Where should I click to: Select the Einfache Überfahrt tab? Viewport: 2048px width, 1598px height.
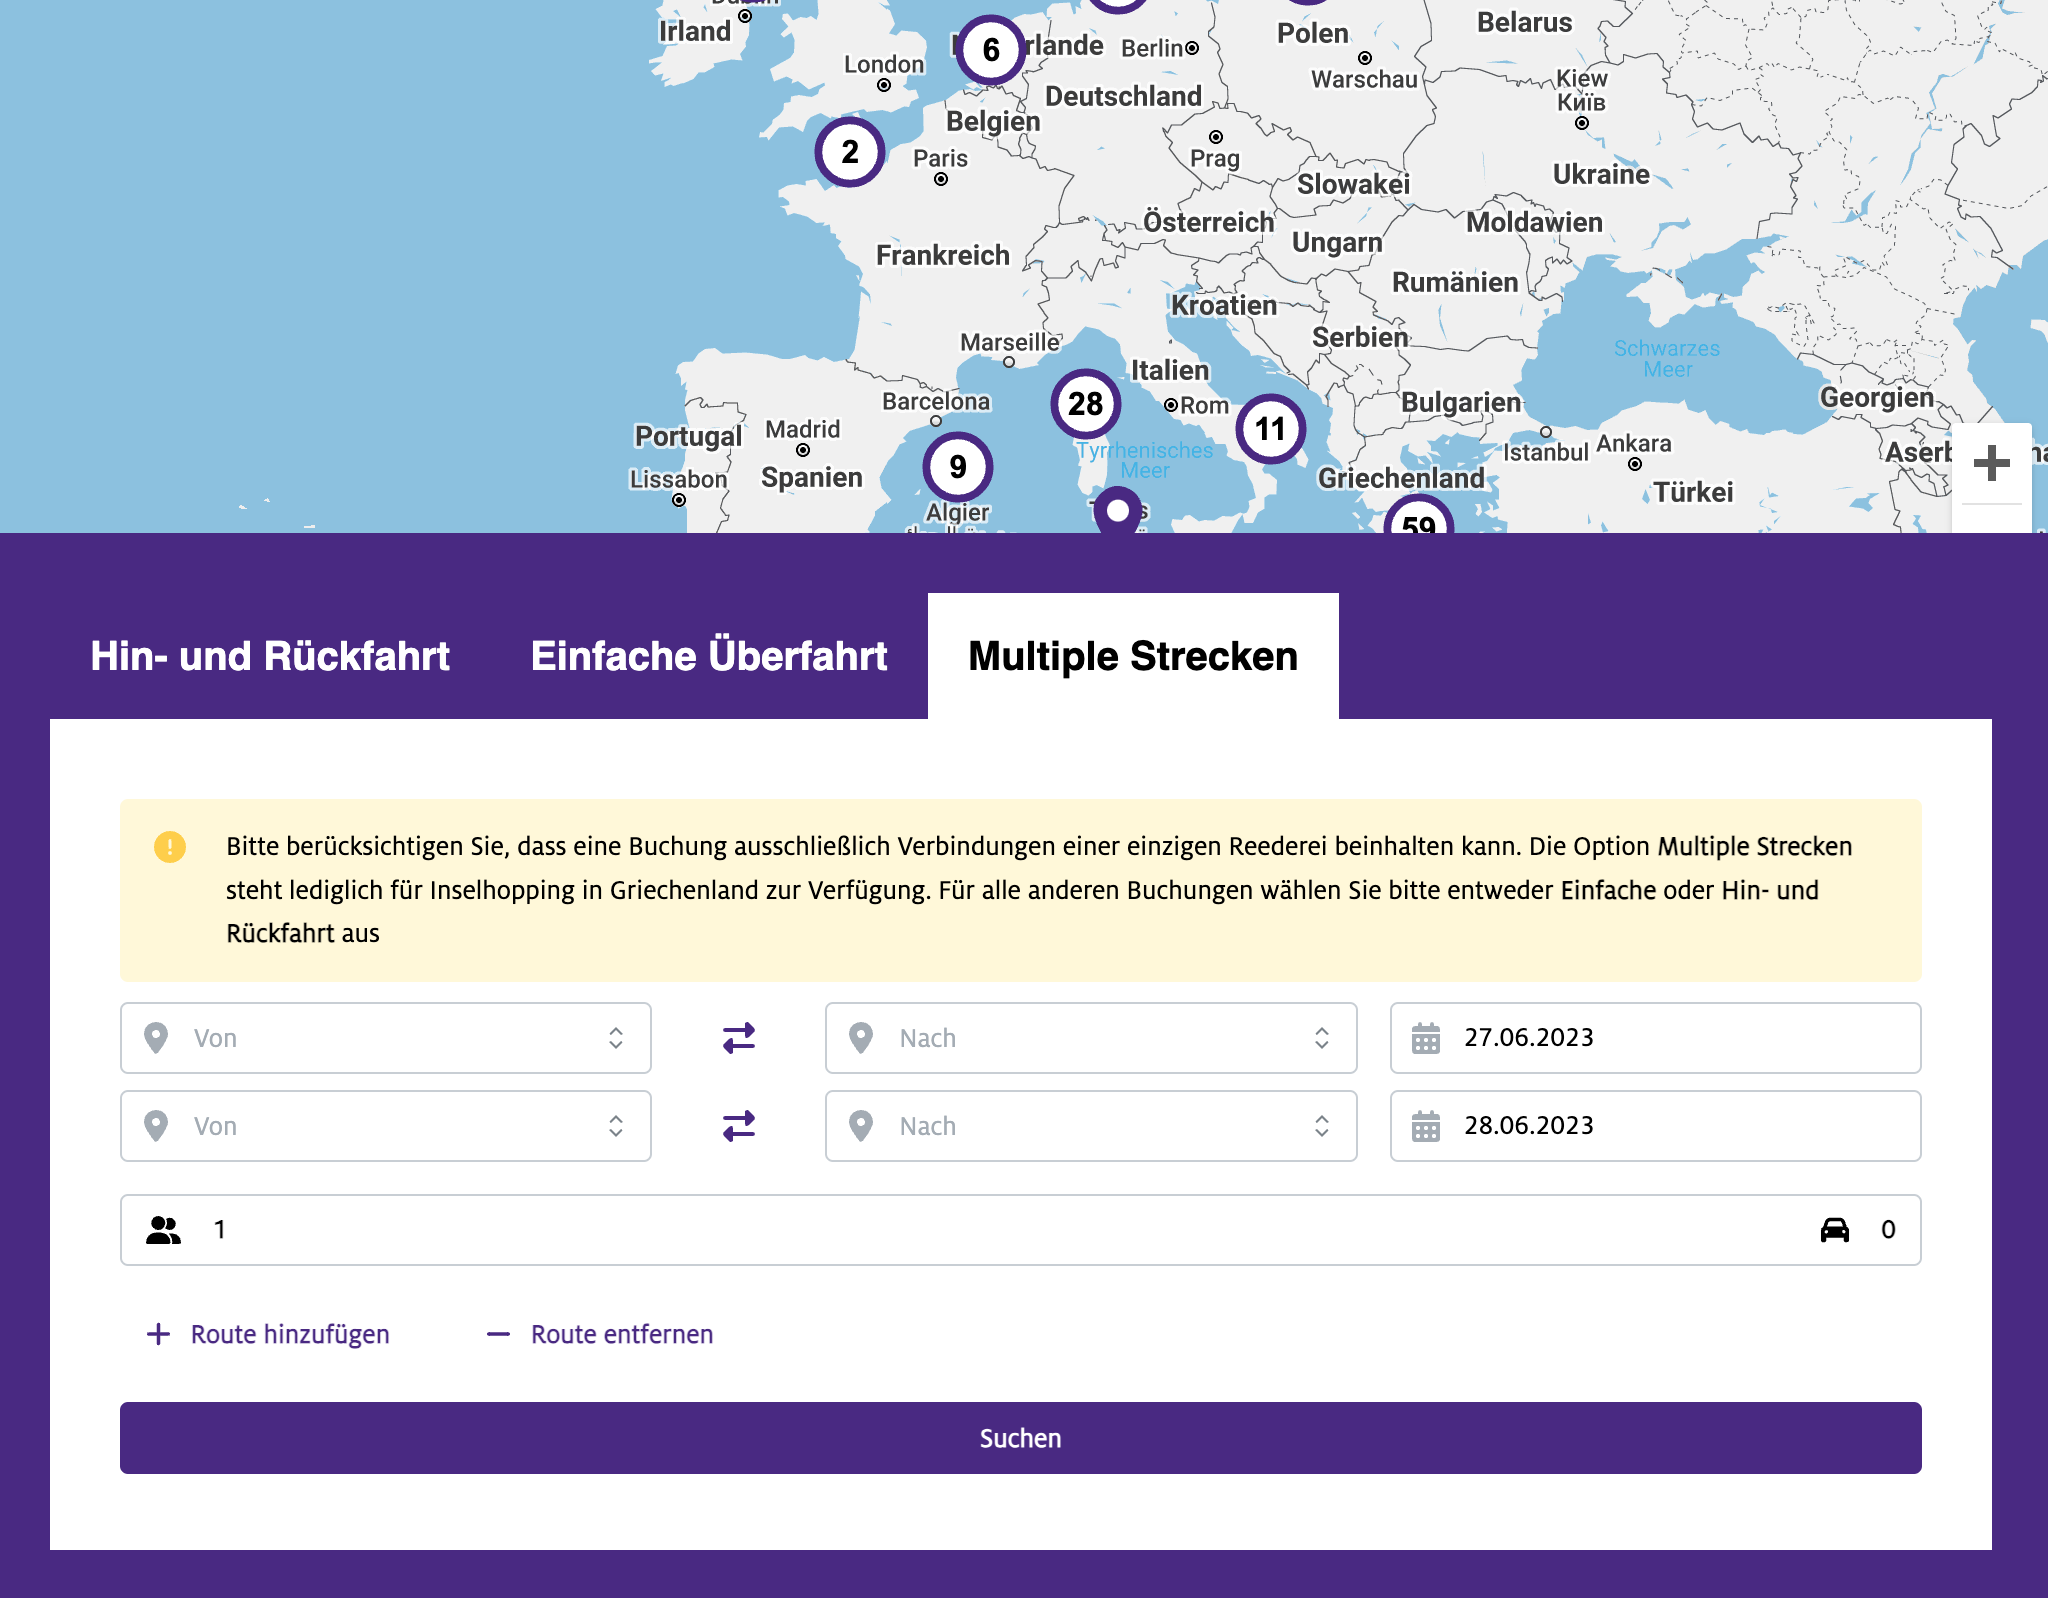coord(709,657)
